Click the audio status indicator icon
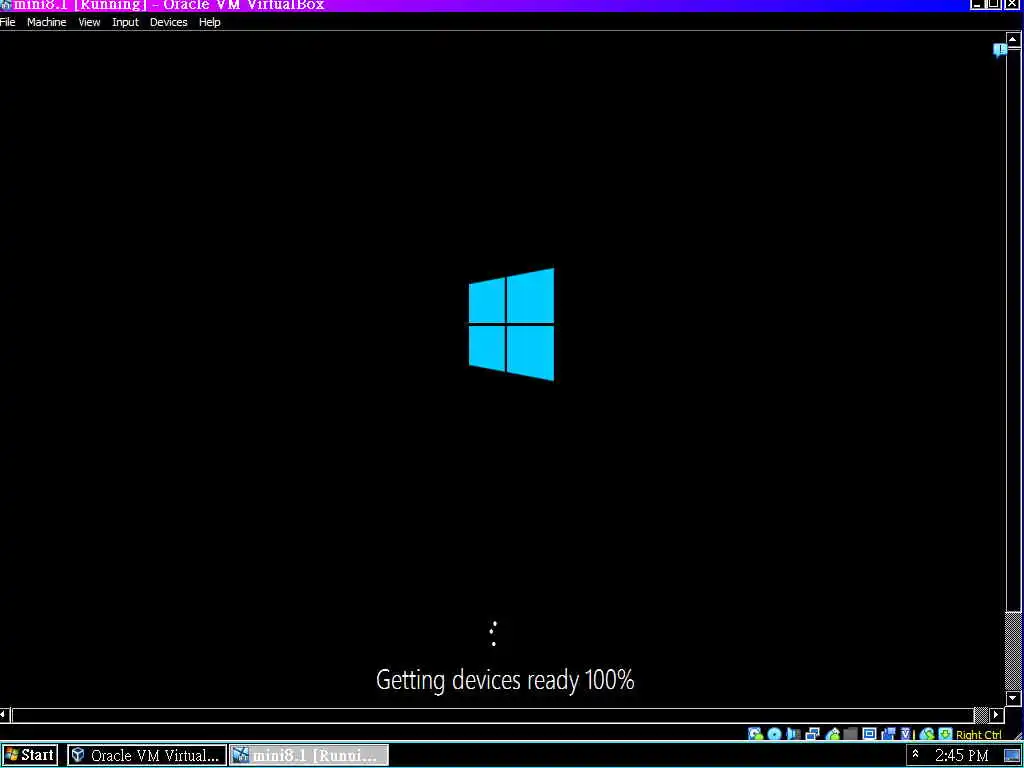The width and height of the screenshot is (1024, 768). [793, 733]
